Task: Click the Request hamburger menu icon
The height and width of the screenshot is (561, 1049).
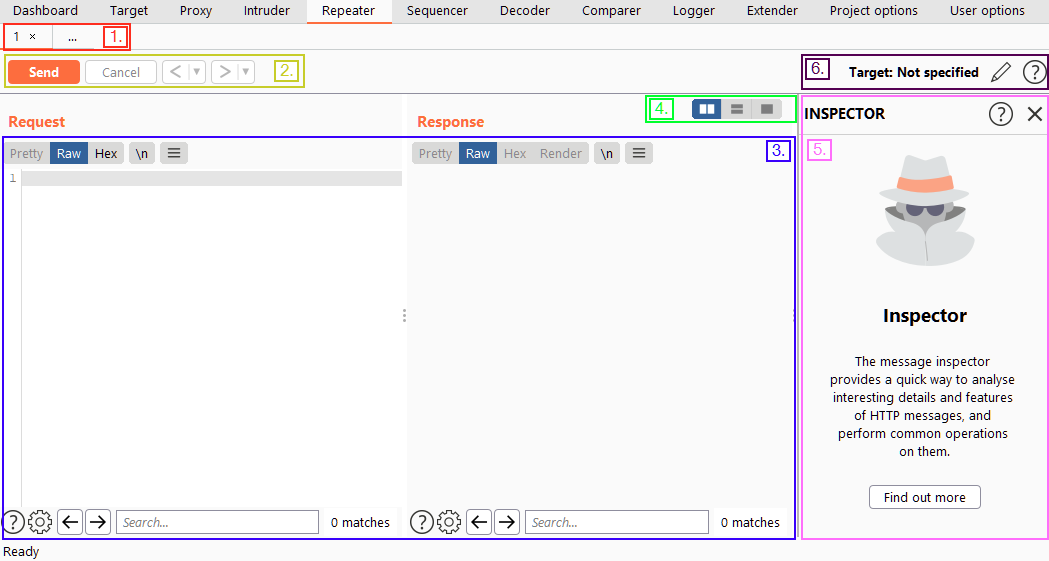Action: click(174, 153)
